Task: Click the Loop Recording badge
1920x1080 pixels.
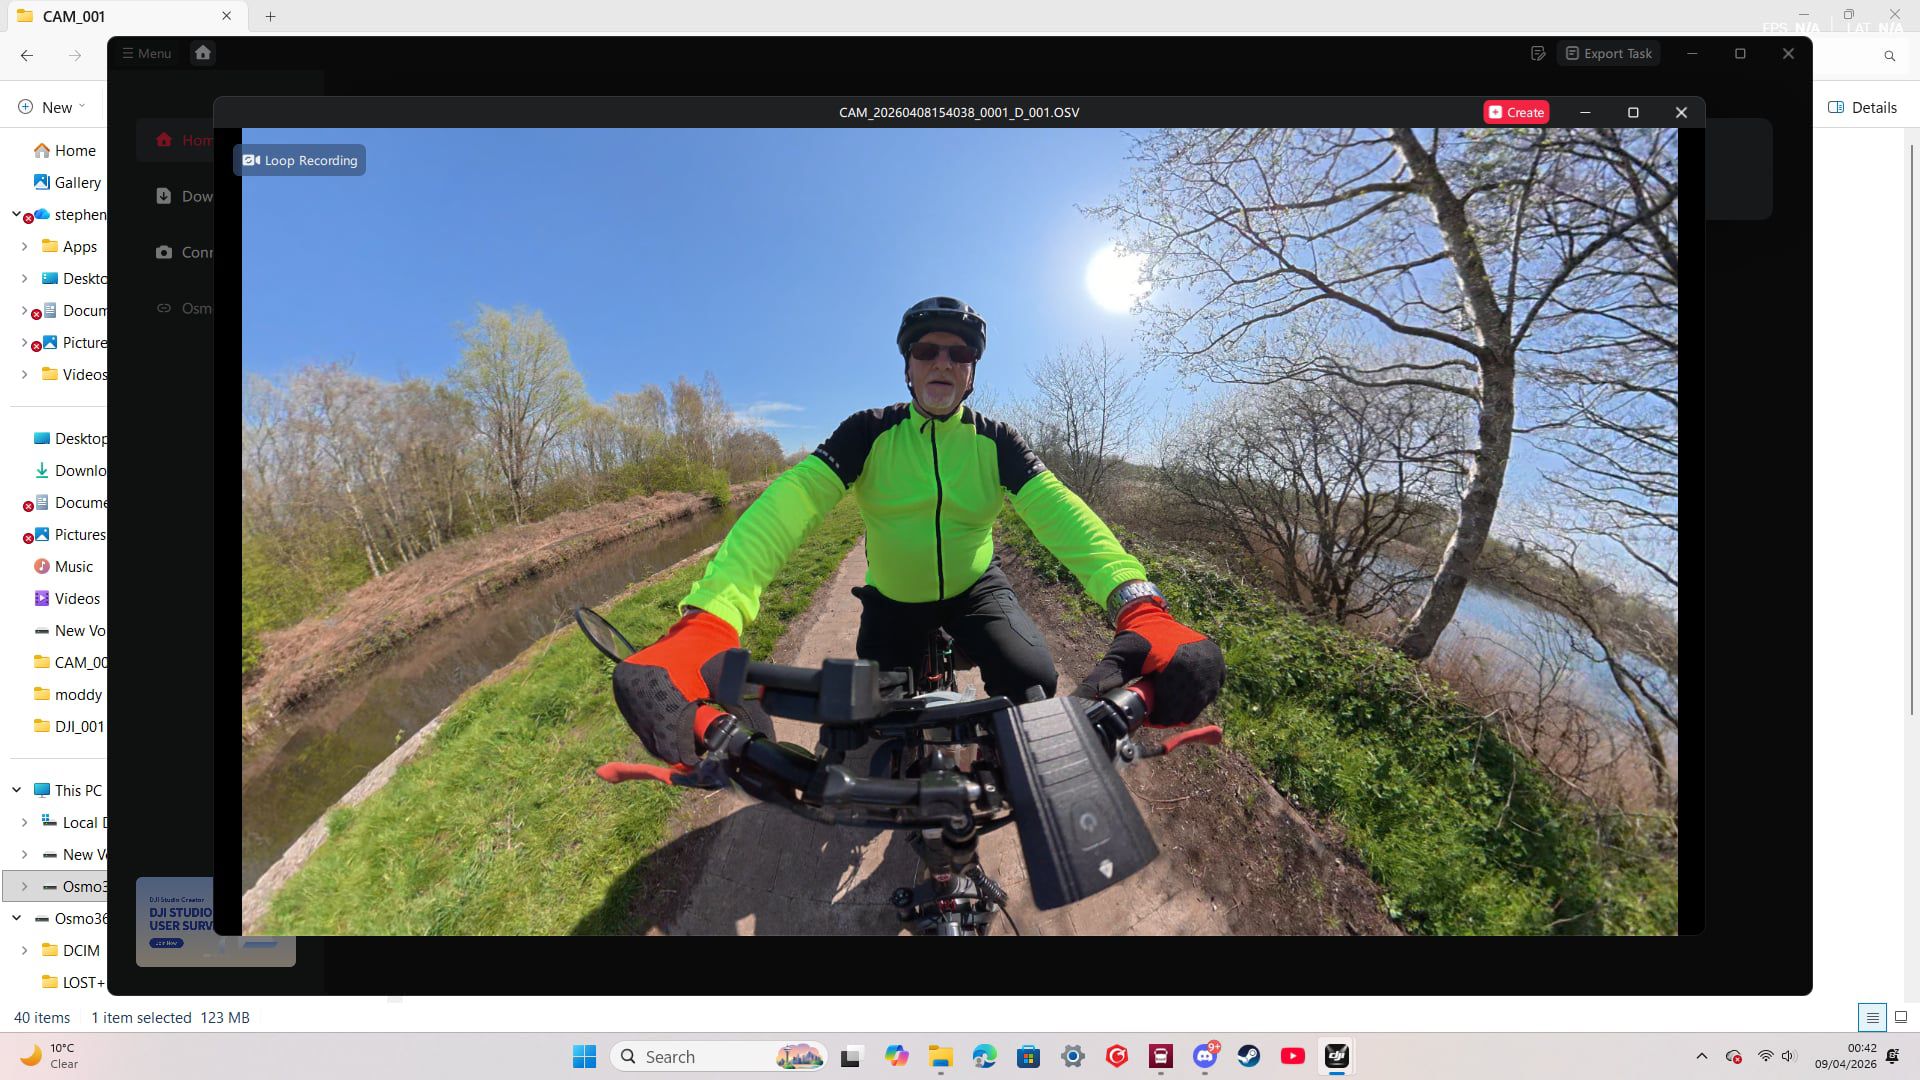Action: [300, 160]
